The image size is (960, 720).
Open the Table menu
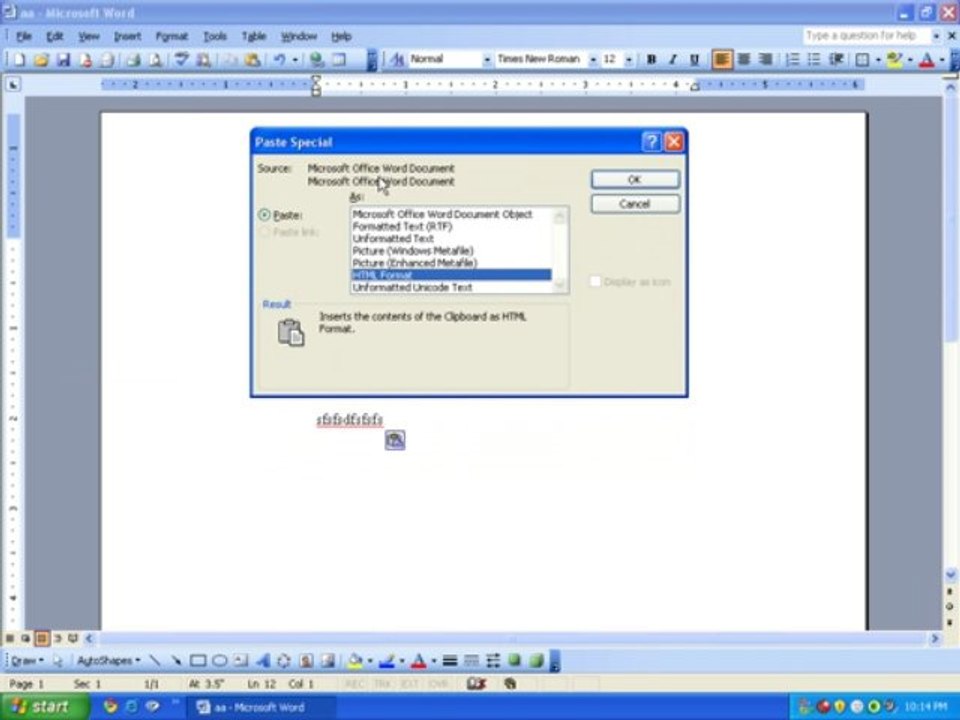click(x=253, y=36)
